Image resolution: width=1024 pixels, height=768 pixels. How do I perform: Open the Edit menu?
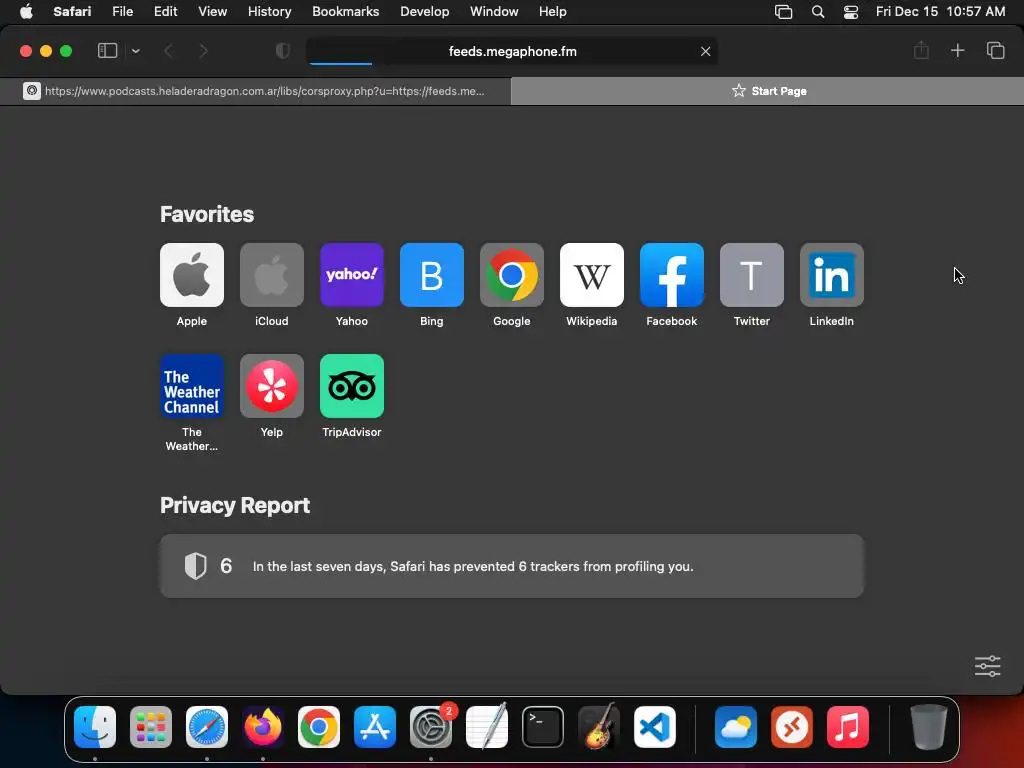pyautogui.click(x=165, y=12)
